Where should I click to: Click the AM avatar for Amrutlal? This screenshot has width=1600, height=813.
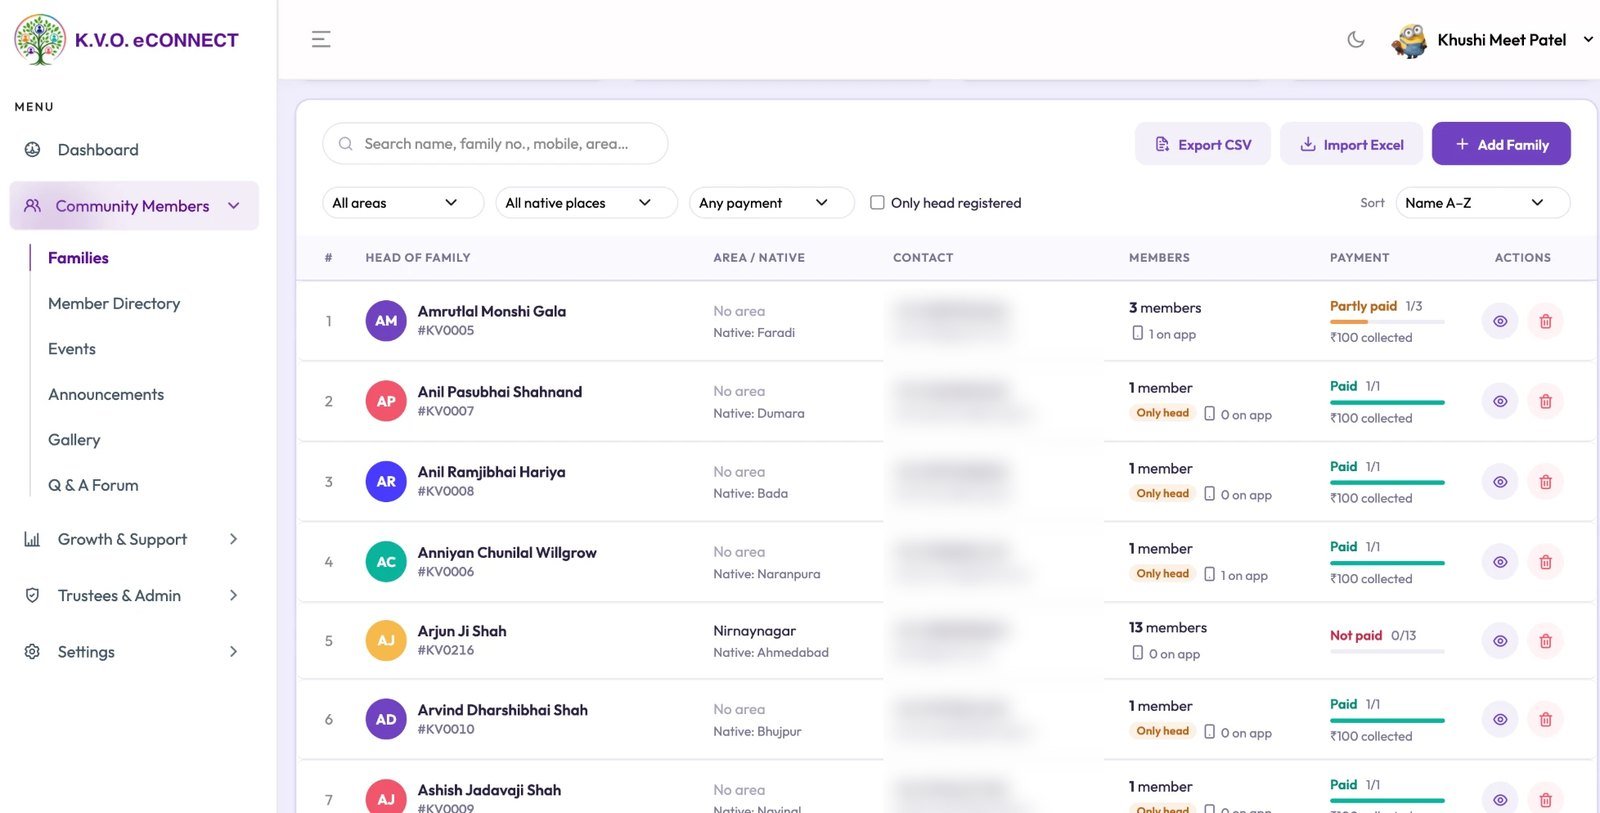[386, 321]
